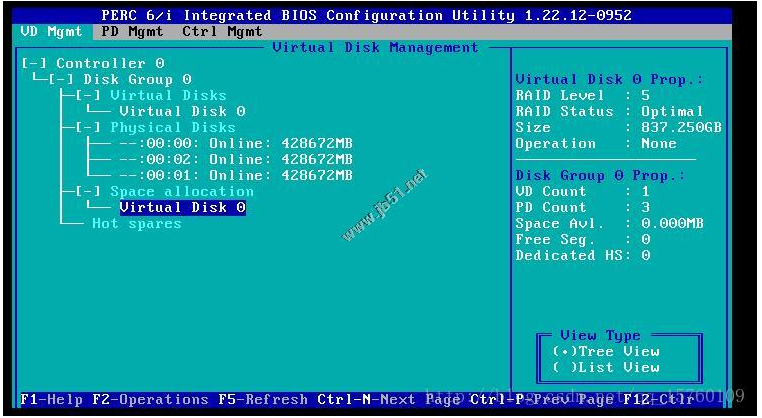Select highlighted Virtual Disk 0 under Space allocation

(x=182, y=208)
